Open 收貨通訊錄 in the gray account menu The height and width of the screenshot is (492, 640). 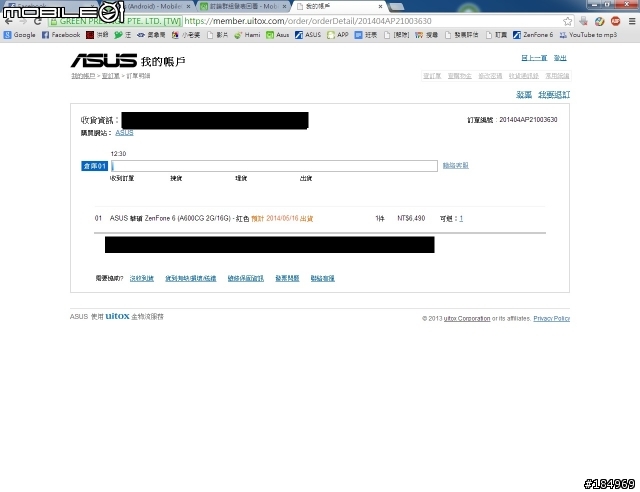(524, 76)
